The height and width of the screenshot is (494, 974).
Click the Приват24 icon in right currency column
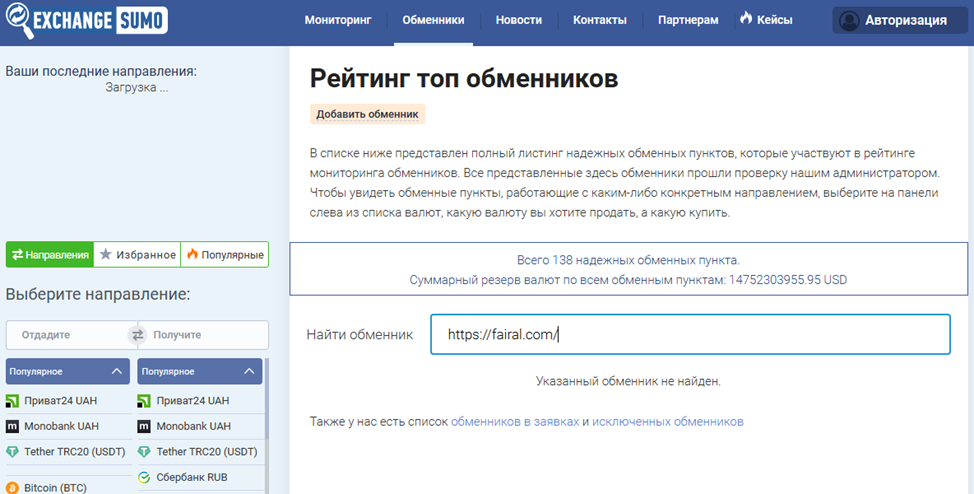[144, 401]
